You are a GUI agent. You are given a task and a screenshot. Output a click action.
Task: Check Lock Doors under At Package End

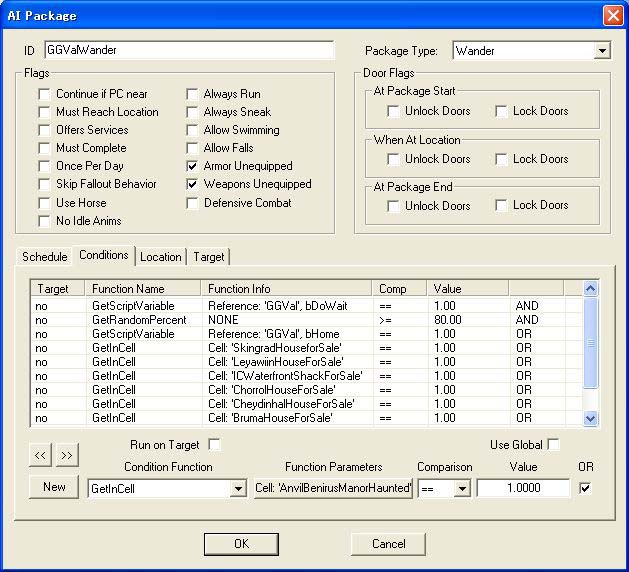click(x=501, y=206)
